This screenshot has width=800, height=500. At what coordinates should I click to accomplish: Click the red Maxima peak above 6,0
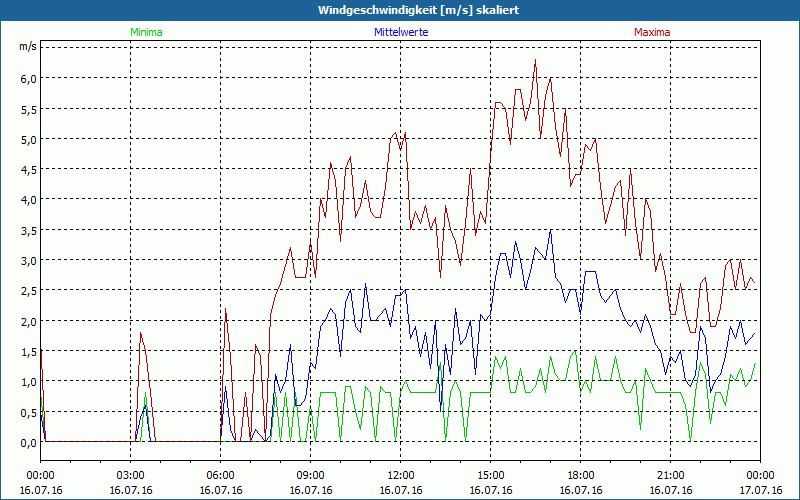click(x=535, y=60)
